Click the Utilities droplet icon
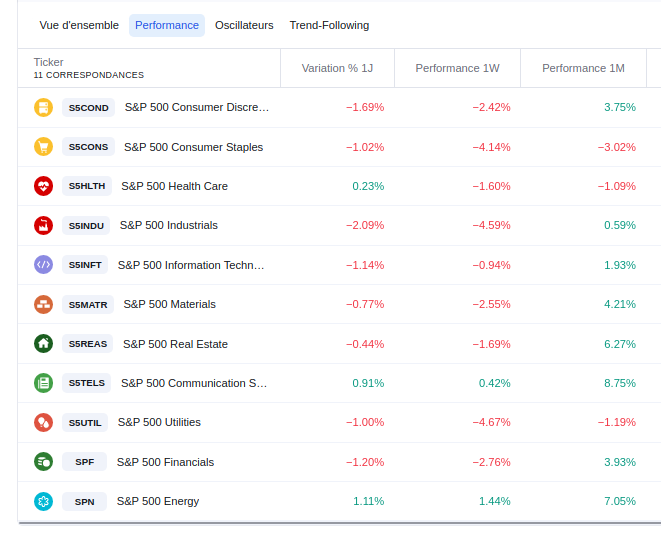This screenshot has height=546, width=661. coord(43,422)
